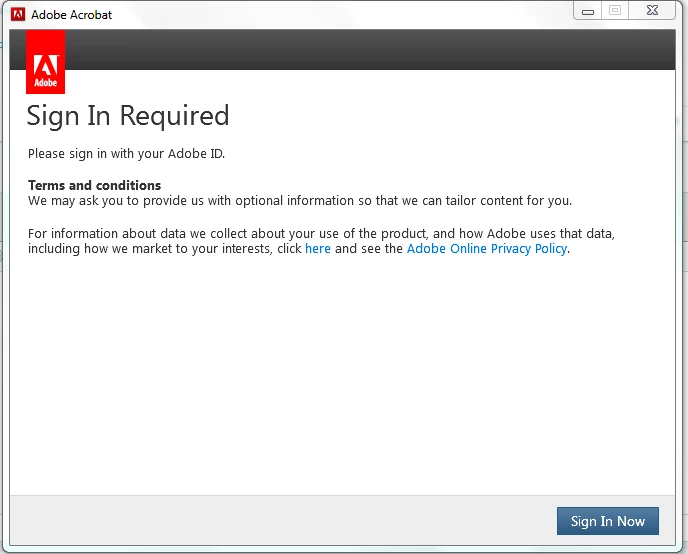Click sentence starting 'We may ask you to provide'
Viewport: 688px width, 554px height.
tap(300, 201)
